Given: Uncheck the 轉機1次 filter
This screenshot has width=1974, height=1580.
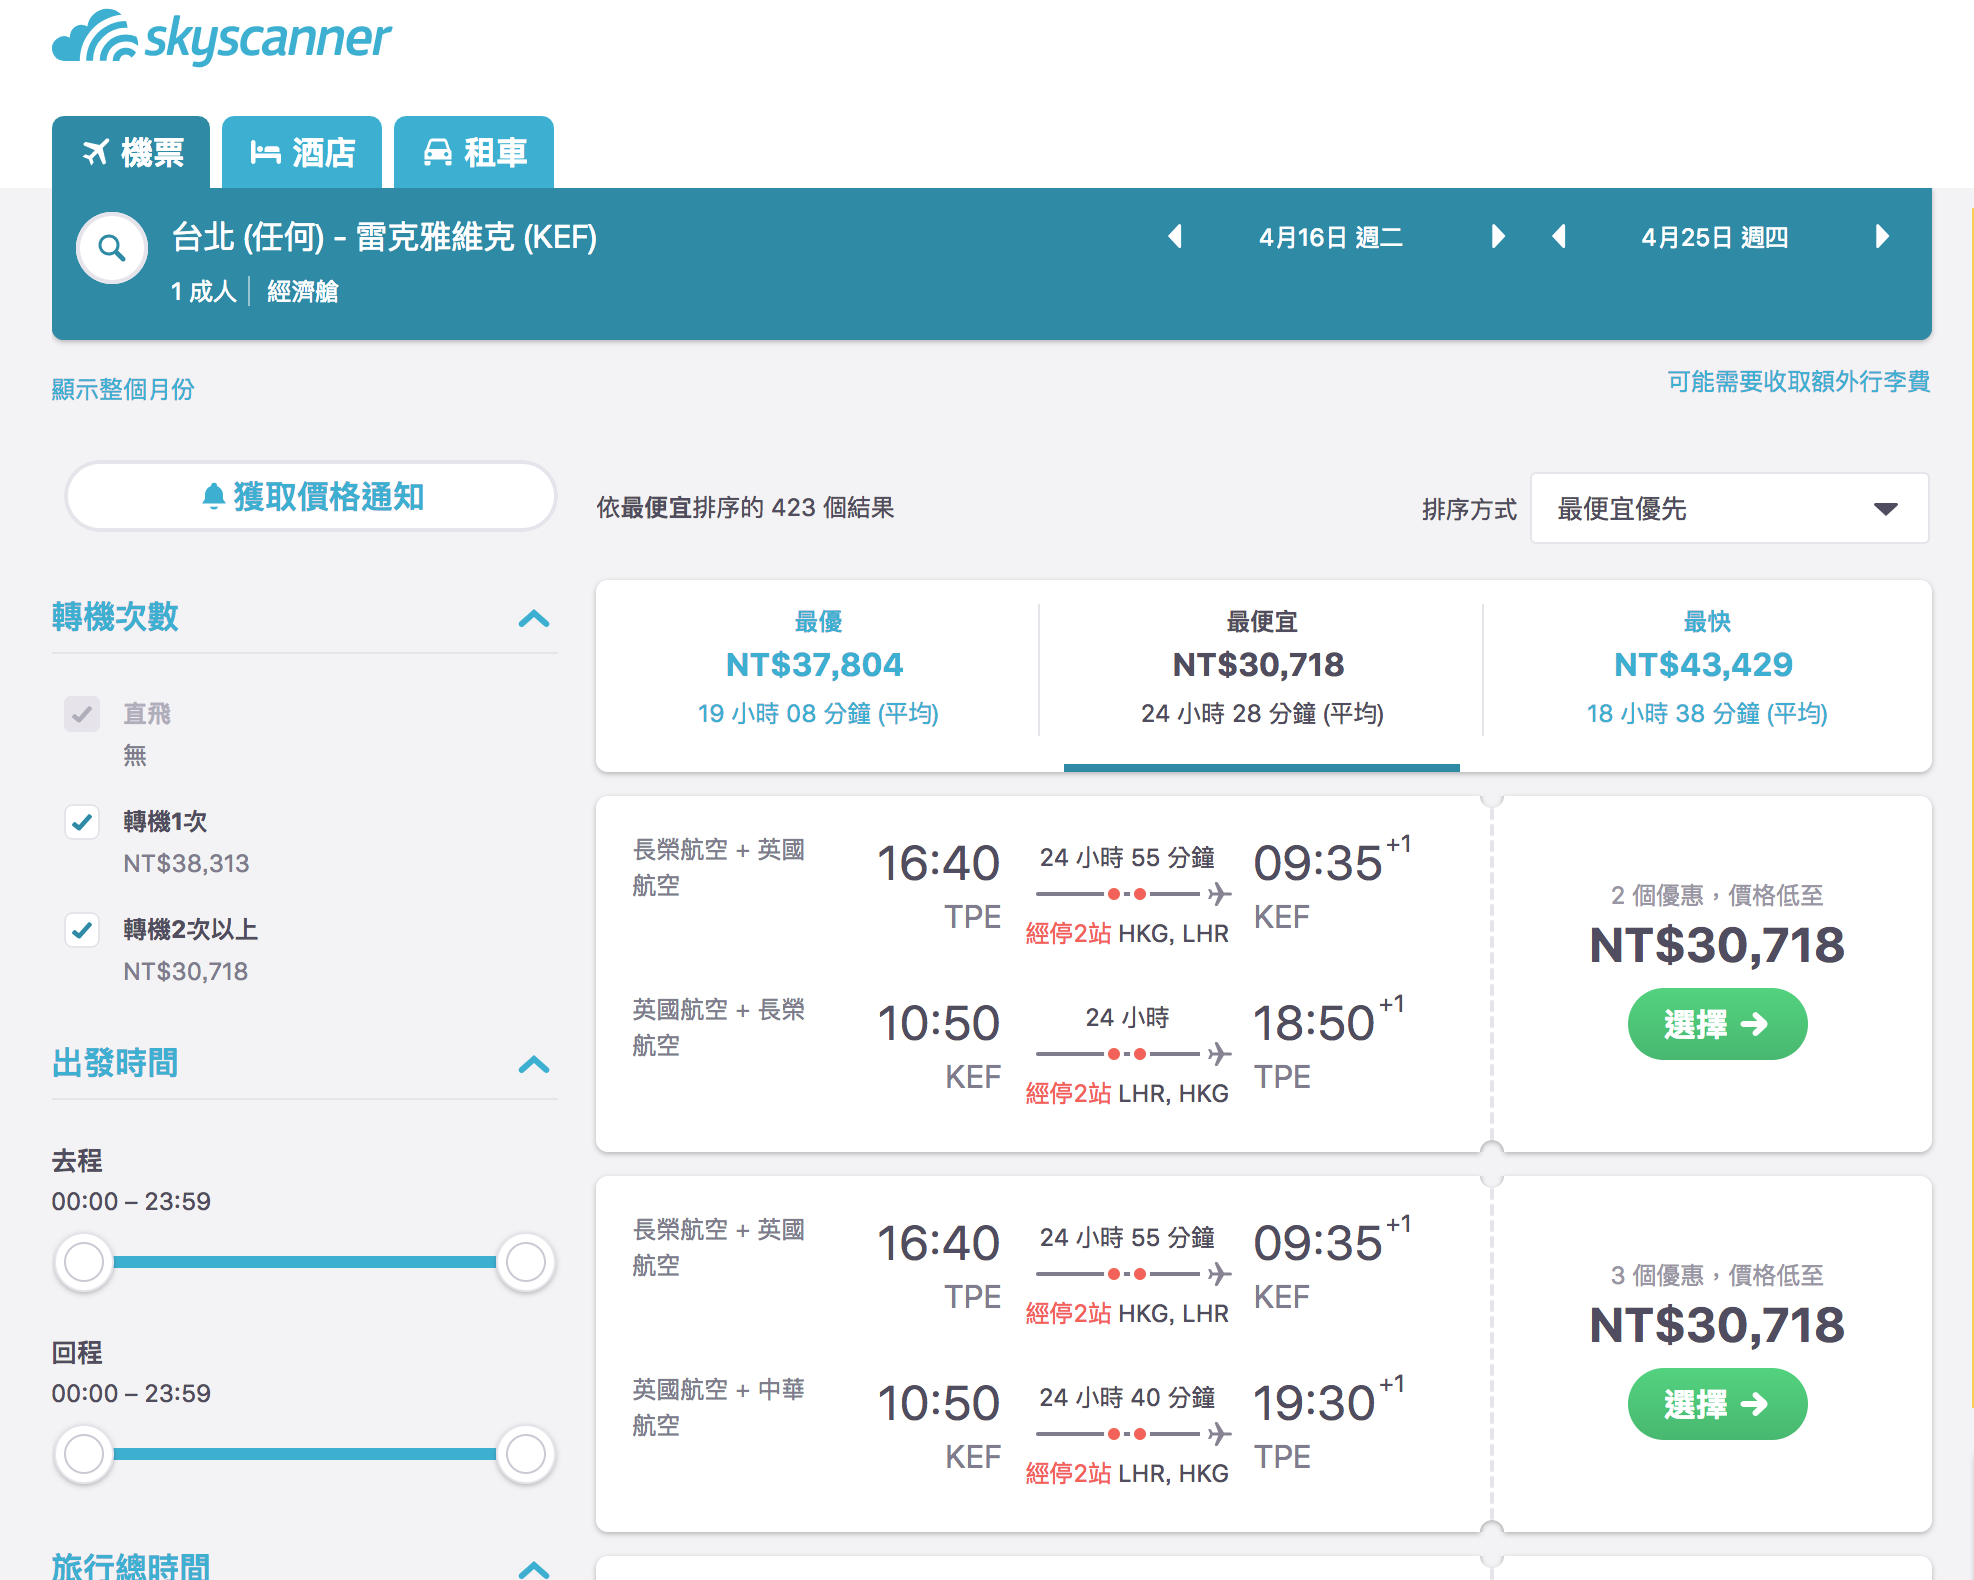Looking at the screenshot, I should [82, 822].
